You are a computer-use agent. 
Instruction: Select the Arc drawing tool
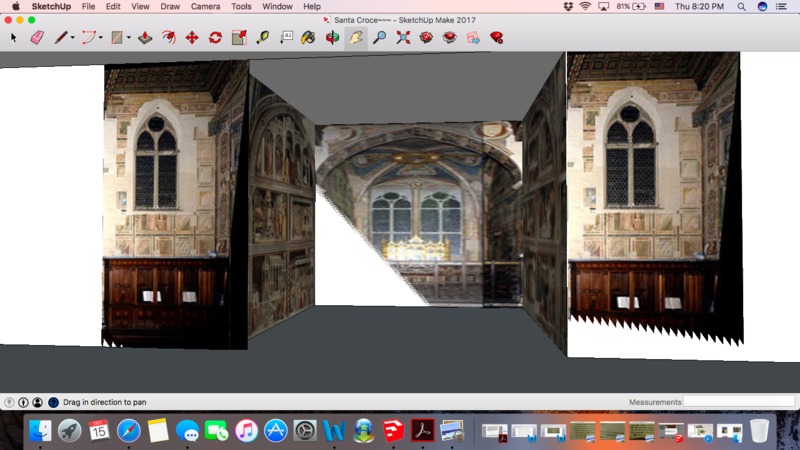tap(89, 38)
